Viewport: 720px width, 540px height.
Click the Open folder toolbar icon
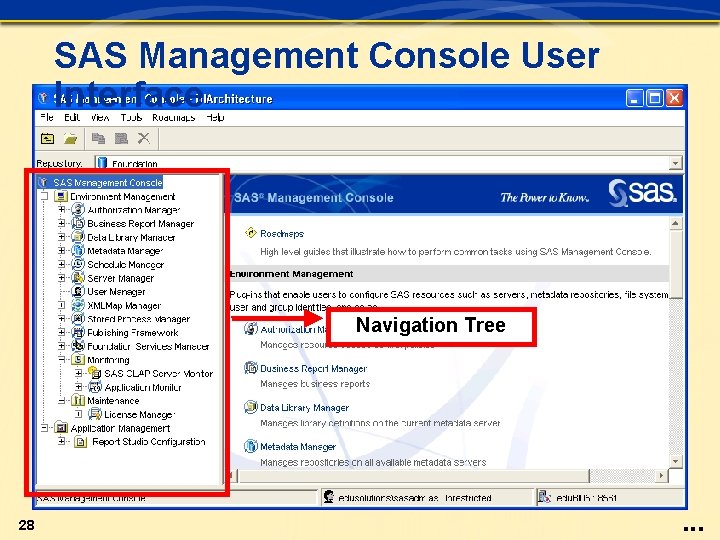click(x=71, y=138)
